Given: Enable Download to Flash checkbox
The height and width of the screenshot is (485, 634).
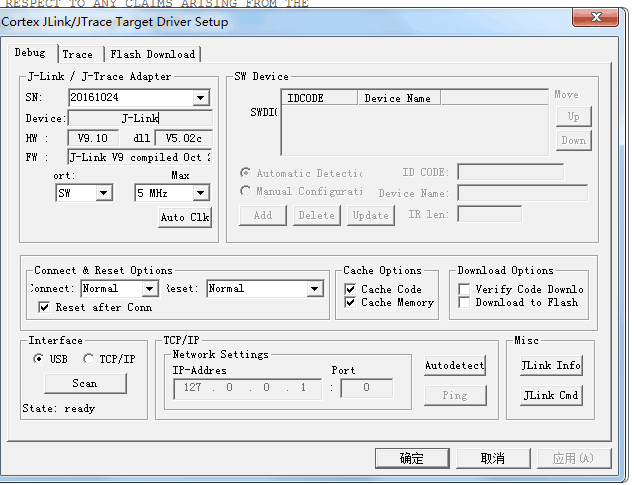Looking at the screenshot, I should click(x=464, y=303).
